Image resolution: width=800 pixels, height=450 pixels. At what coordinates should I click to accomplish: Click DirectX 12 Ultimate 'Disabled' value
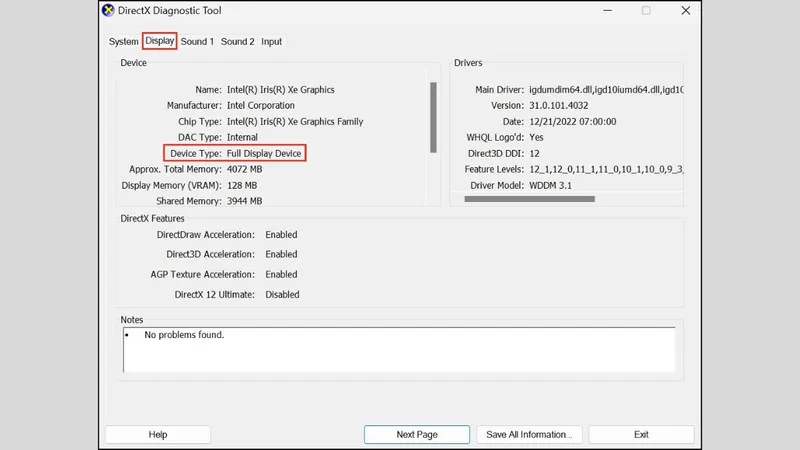[282, 294]
